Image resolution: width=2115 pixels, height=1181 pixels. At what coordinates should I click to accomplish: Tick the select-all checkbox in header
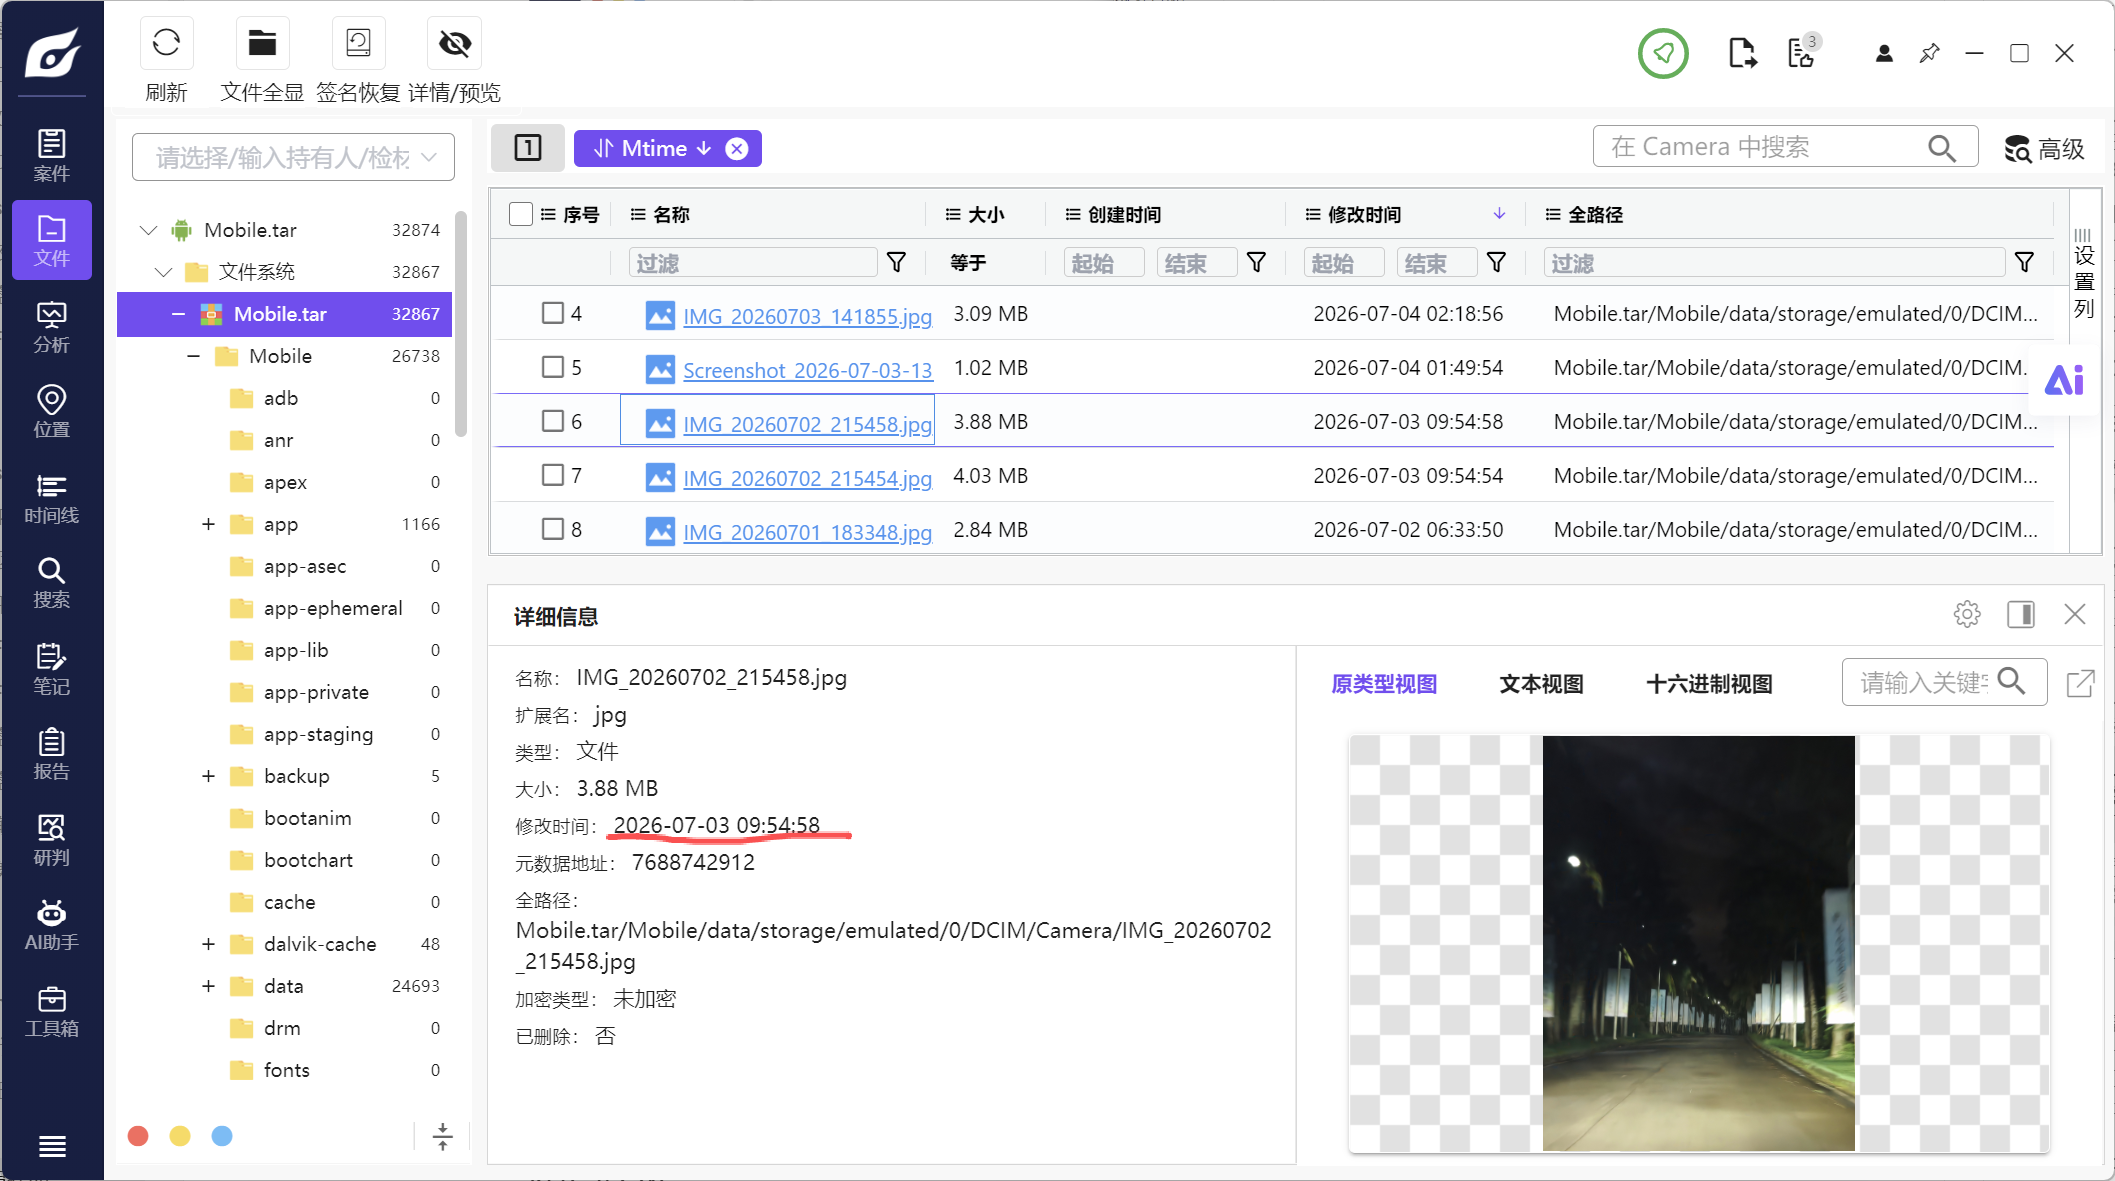click(520, 214)
